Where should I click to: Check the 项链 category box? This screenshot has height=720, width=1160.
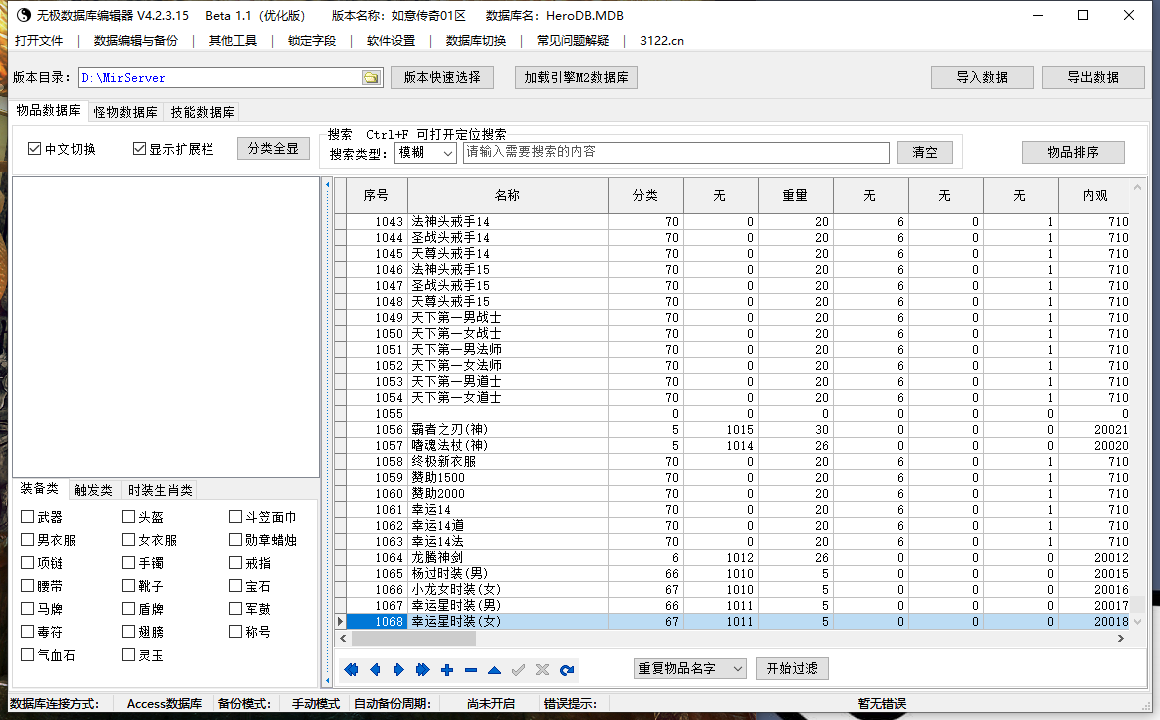27,562
